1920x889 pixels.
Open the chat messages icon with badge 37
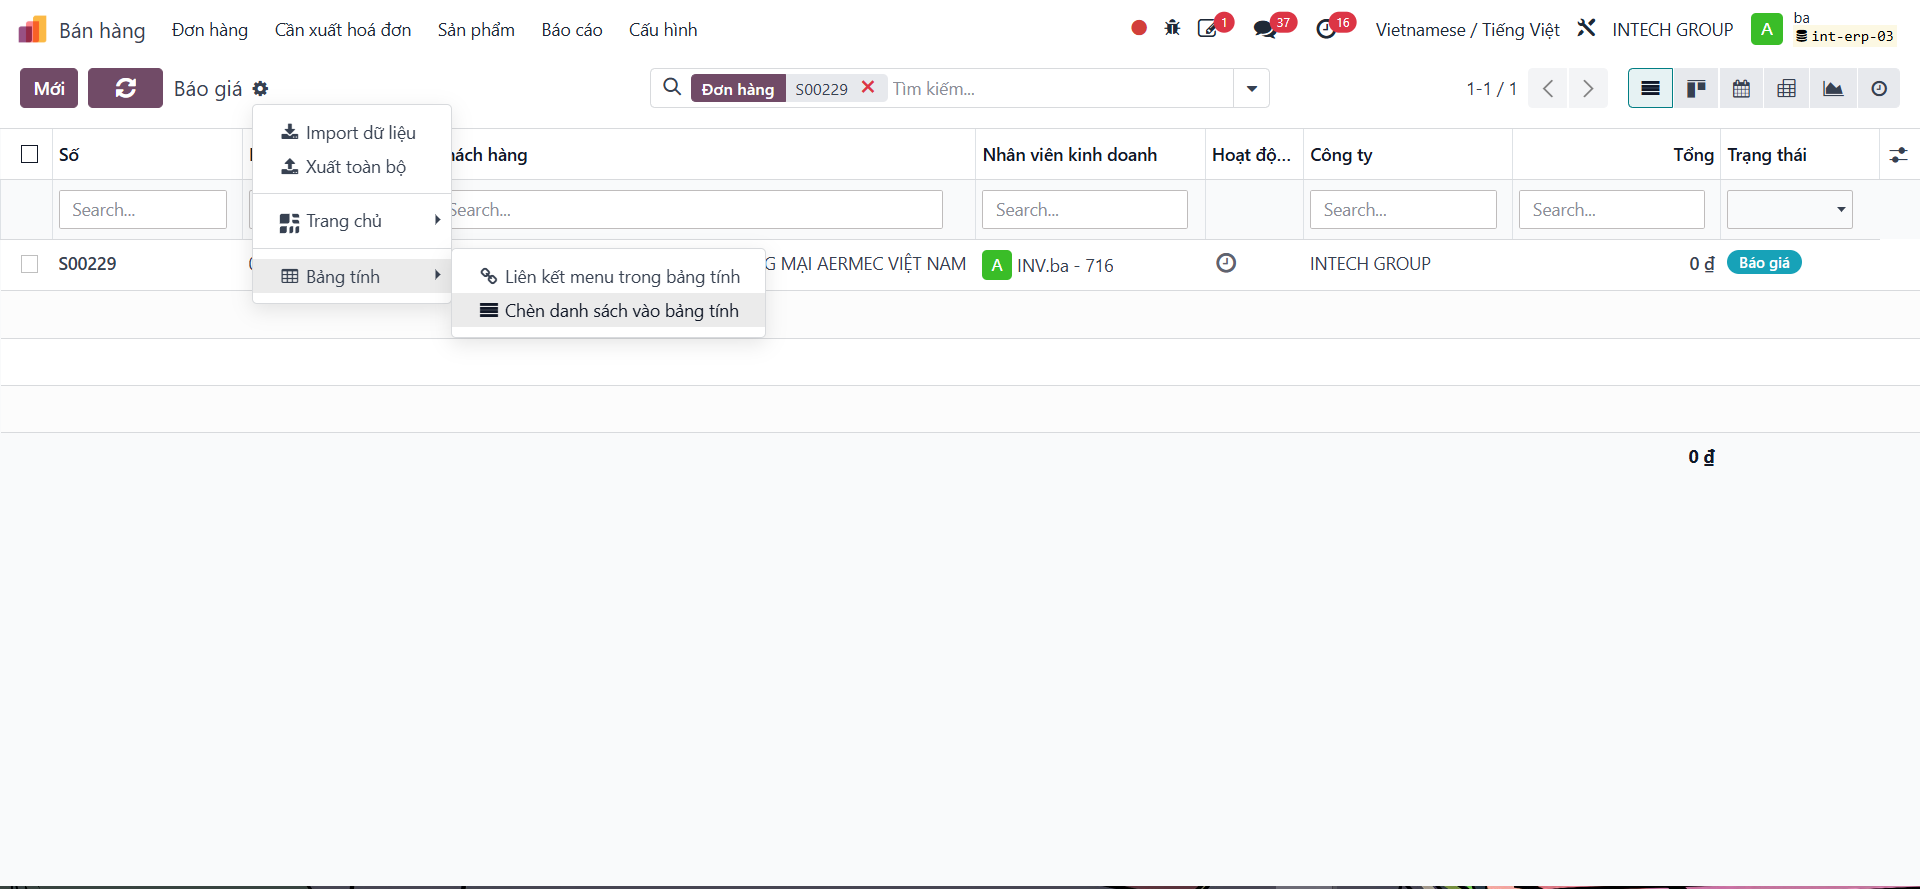(1265, 29)
